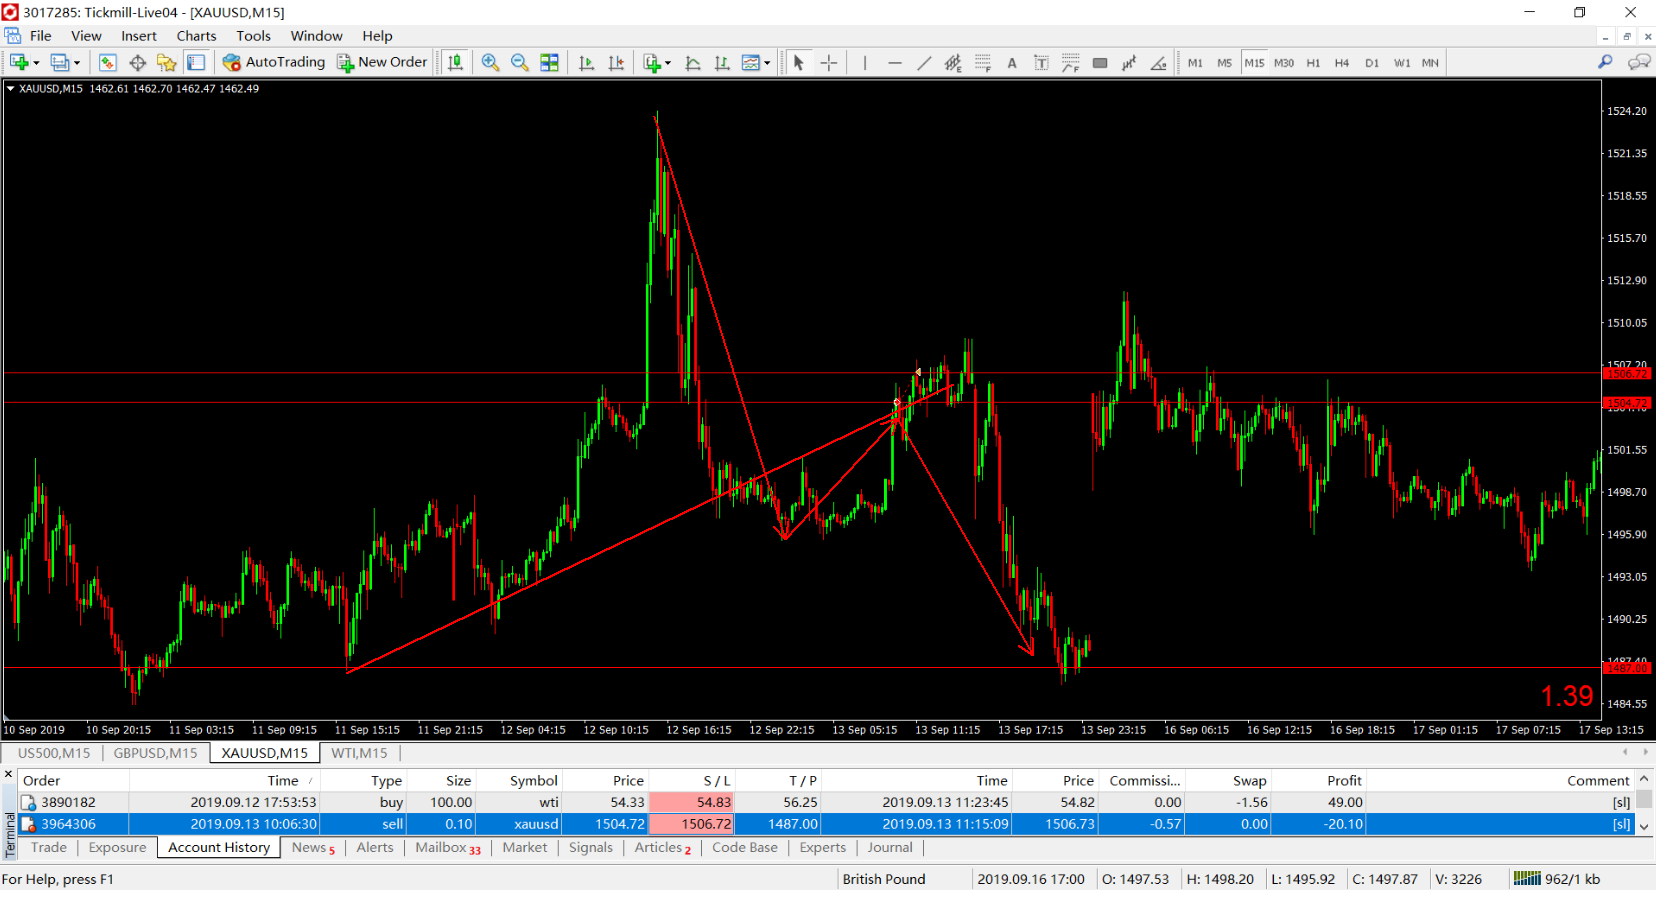Viewport: 1656px width, 897px height.
Task: Open the Tile Windows chart layout icon
Action: pyautogui.click(x=549, y=62)
